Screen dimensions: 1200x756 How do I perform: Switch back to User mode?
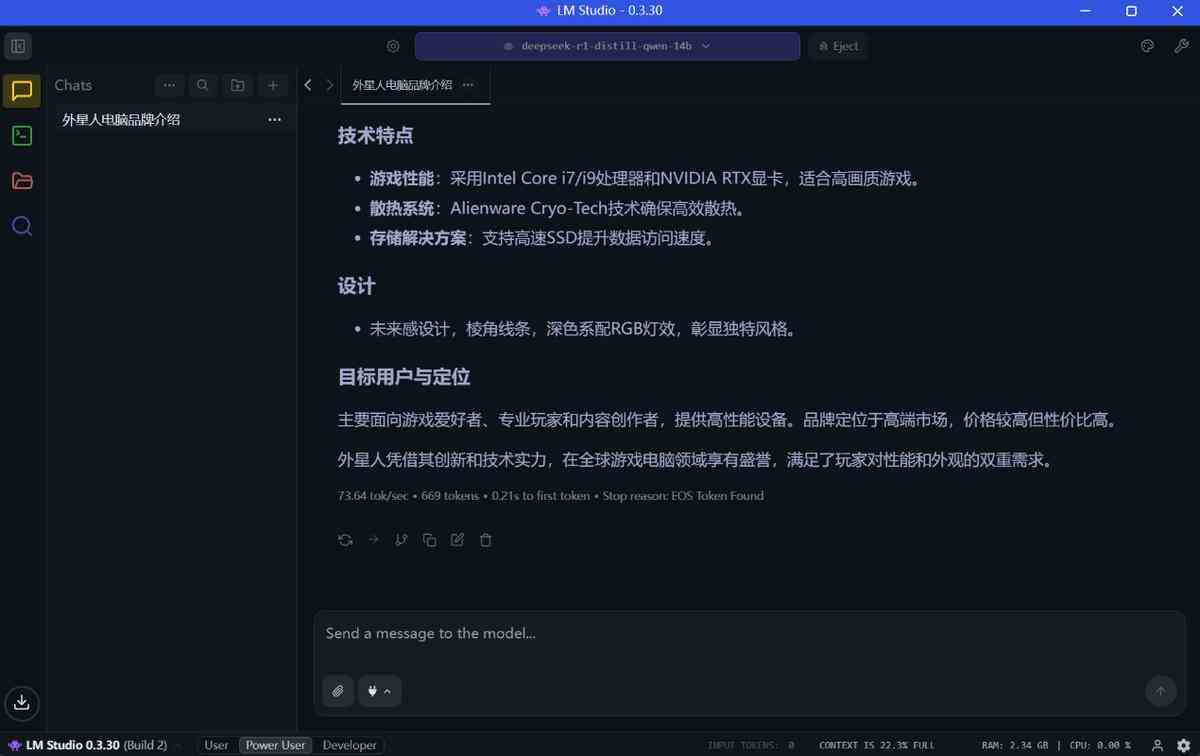coord(216,745)
